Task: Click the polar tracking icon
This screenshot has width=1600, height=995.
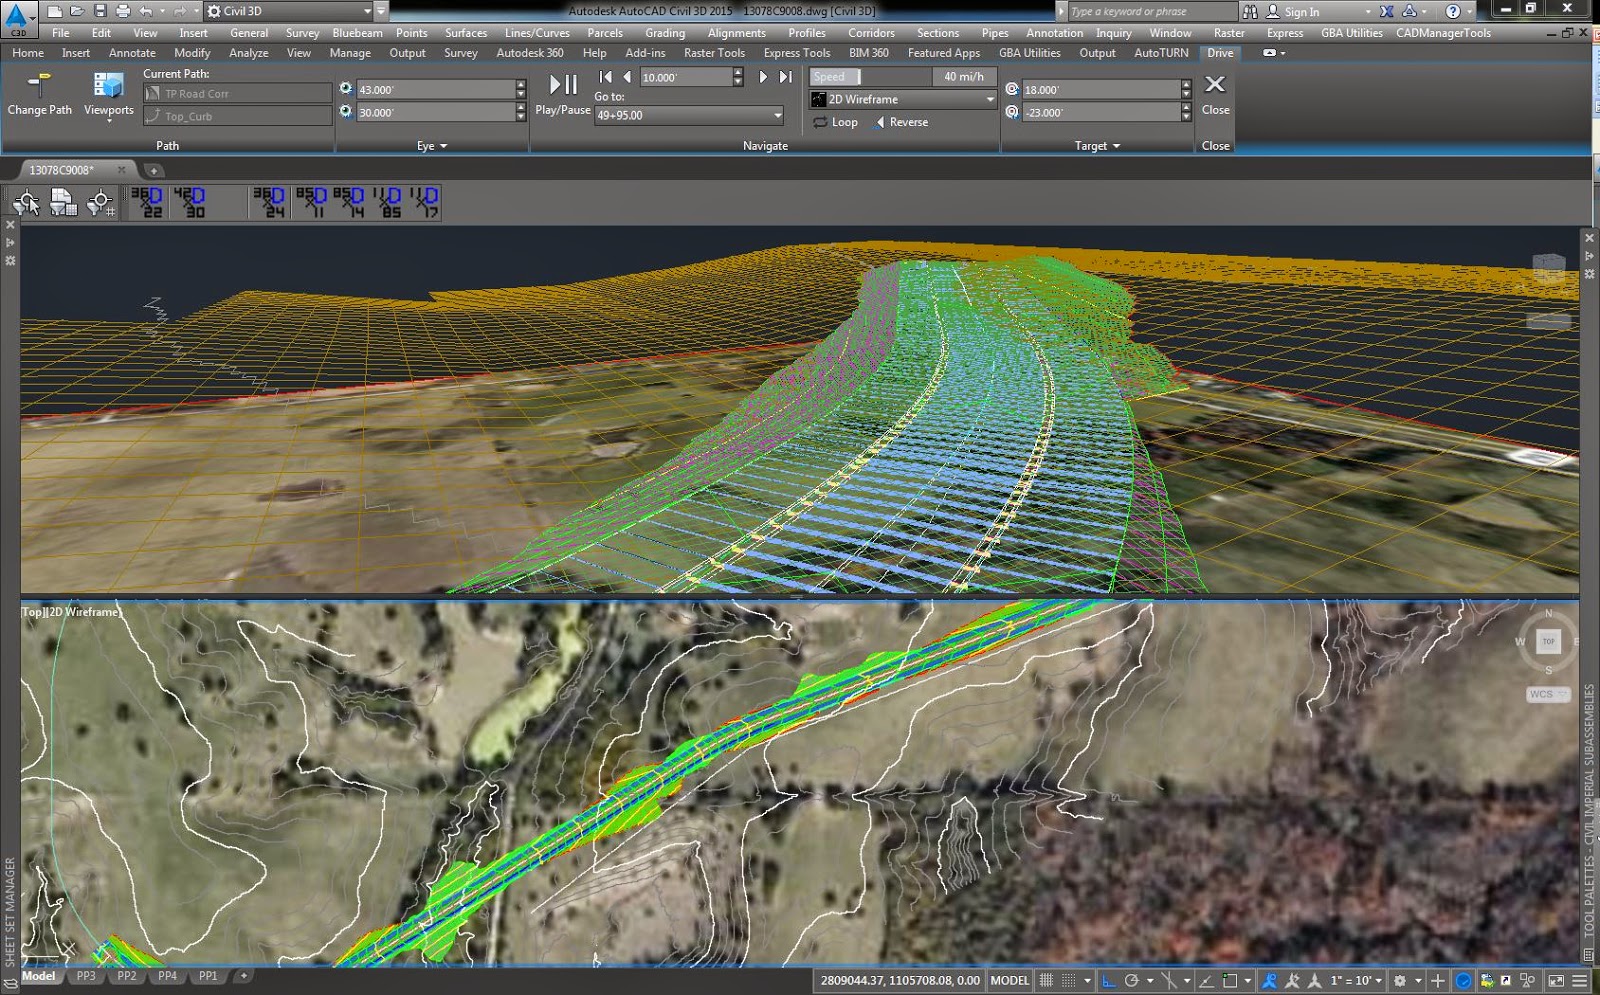Action: 1132,980
